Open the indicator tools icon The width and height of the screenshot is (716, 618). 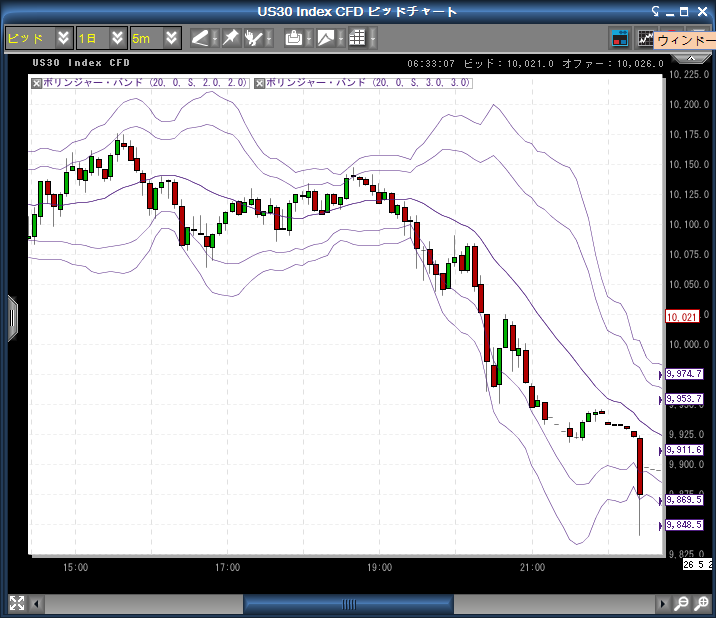click(256, 38)
